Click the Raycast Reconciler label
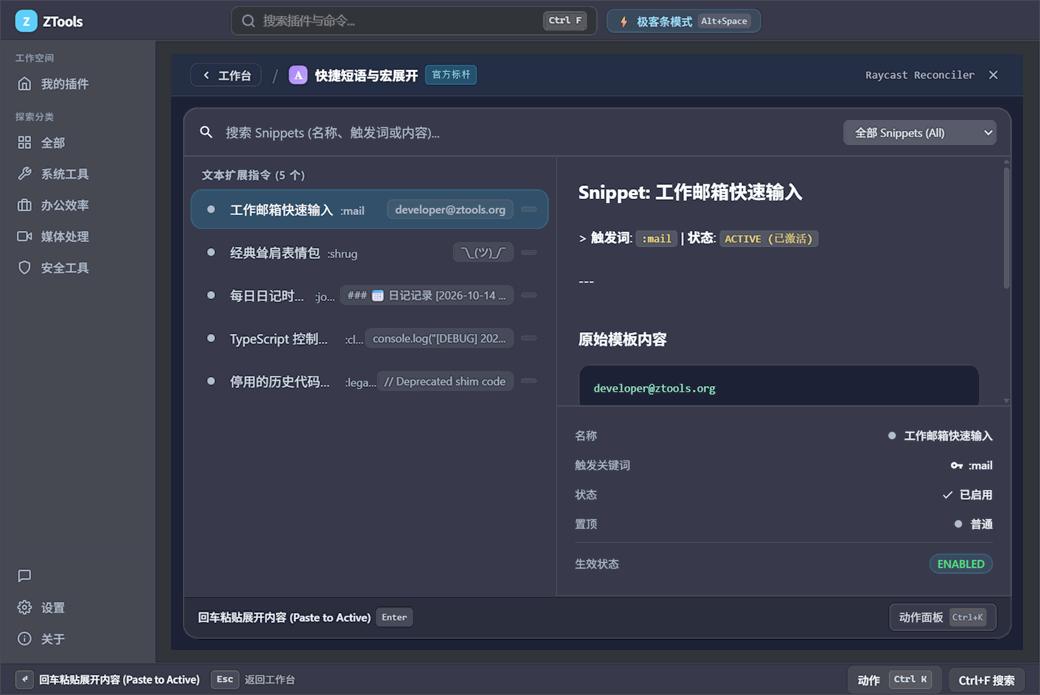Screen dimensions: 1040x695 click(x=919, y=75)
